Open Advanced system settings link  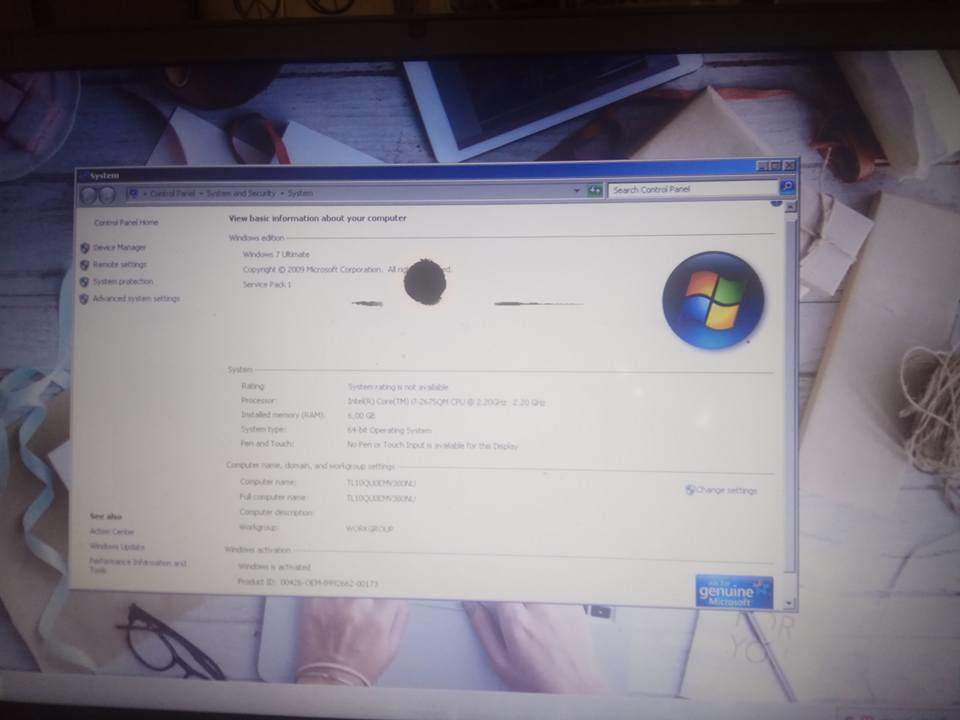tap(136, 299)
